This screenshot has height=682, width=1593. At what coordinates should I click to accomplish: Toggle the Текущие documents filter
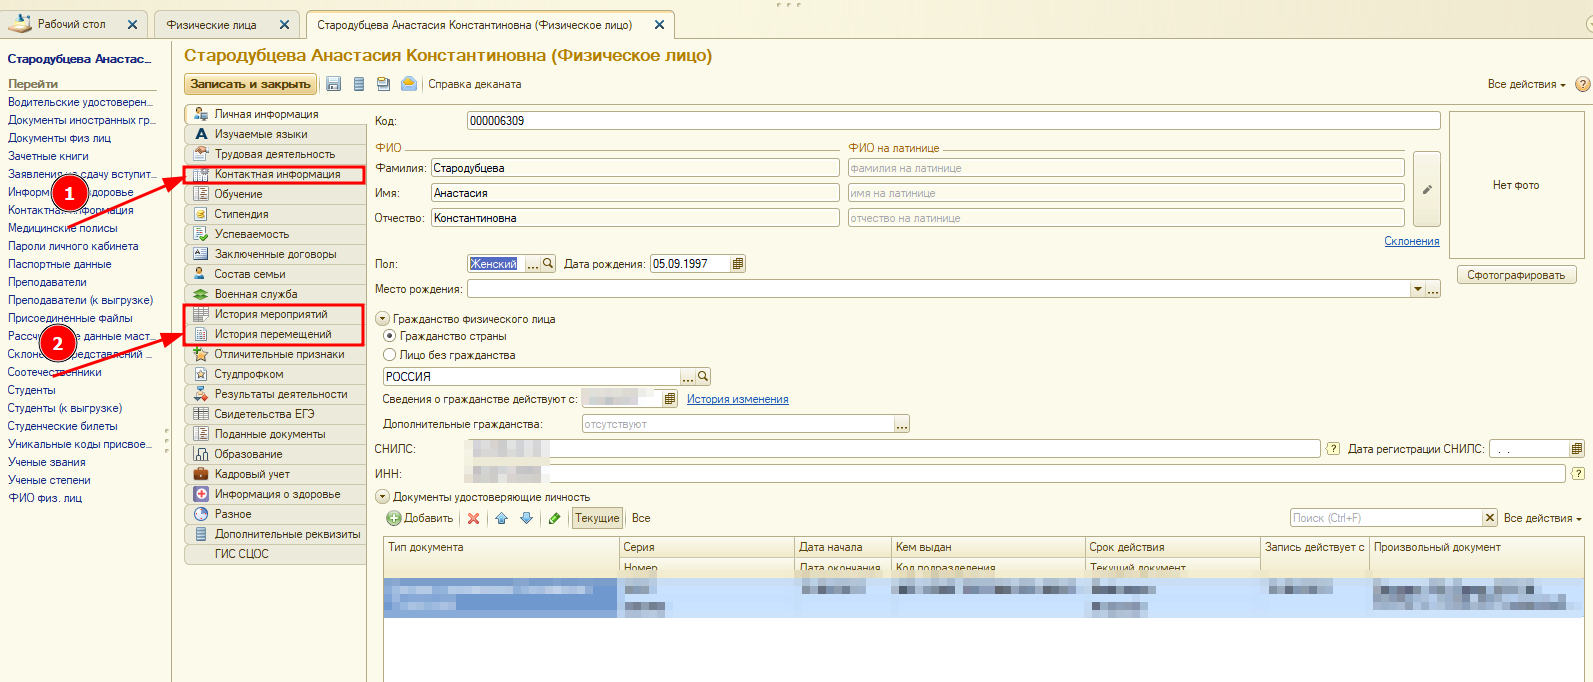[x=597, y=518]
